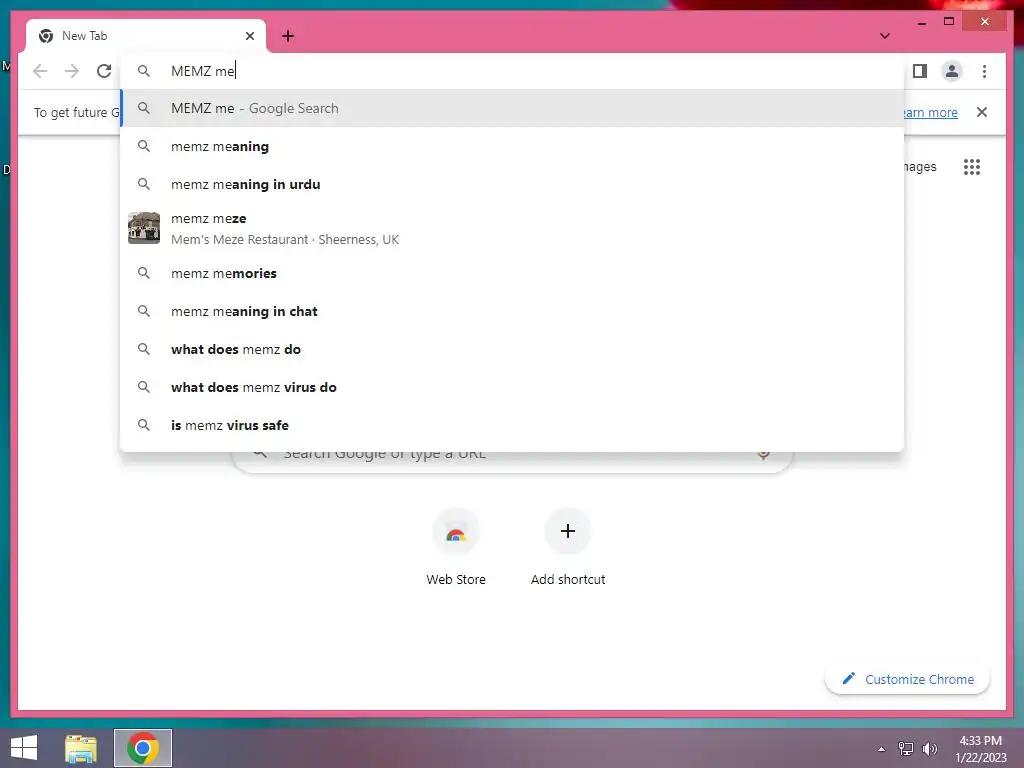Reload the page with the refresh icon

(104, 71)
